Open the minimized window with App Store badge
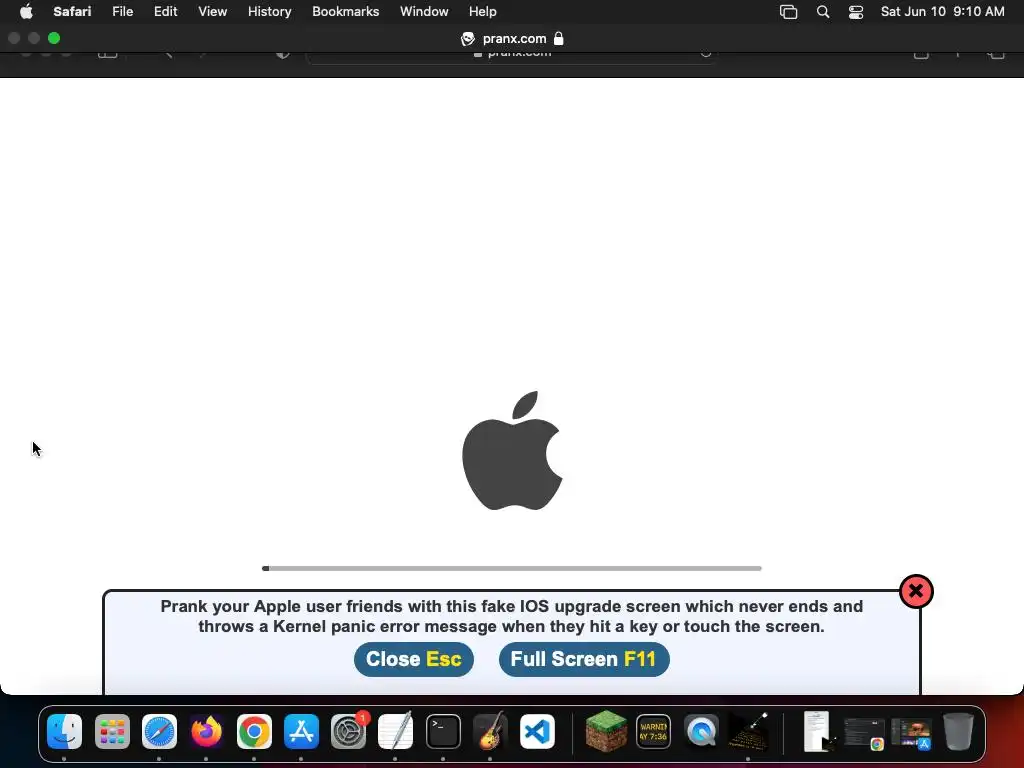The width and height of the screenshot is (1024, 768). point(912,733)
